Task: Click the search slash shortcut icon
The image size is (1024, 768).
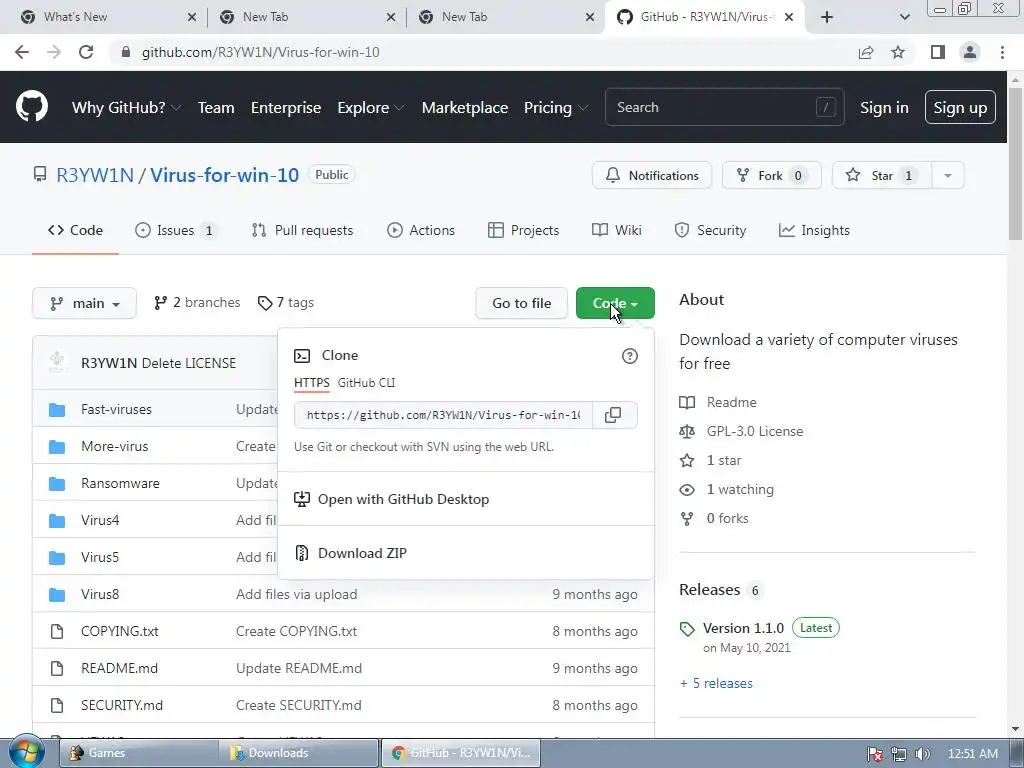Action: (825, 107)
